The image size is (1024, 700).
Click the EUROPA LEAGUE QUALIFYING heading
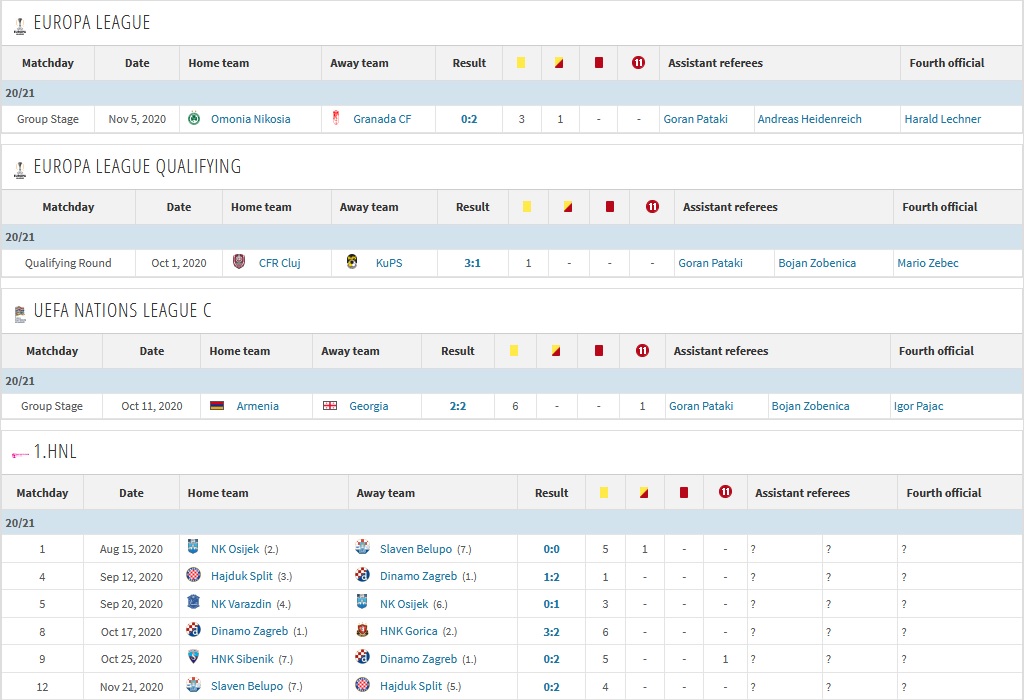click(x=137, y=167)
